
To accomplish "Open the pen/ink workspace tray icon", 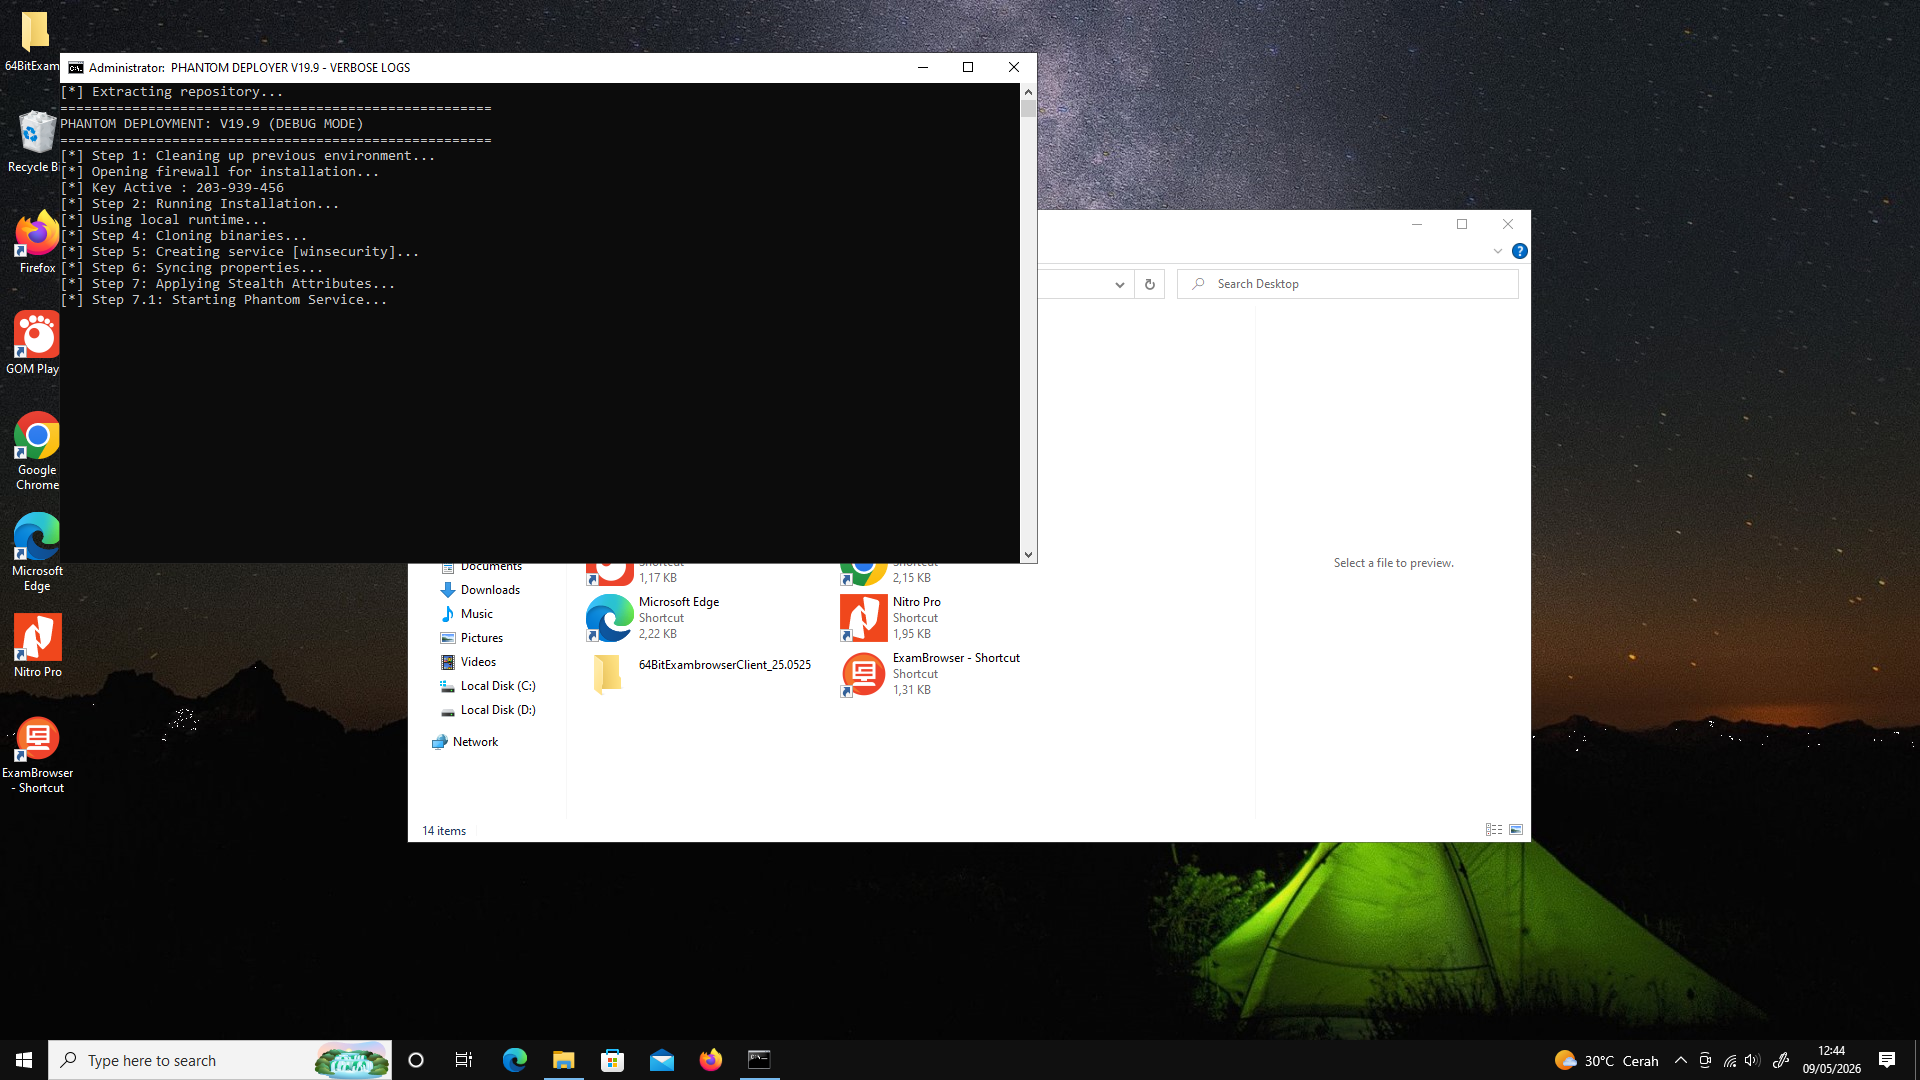I will click(1781, 1061).
